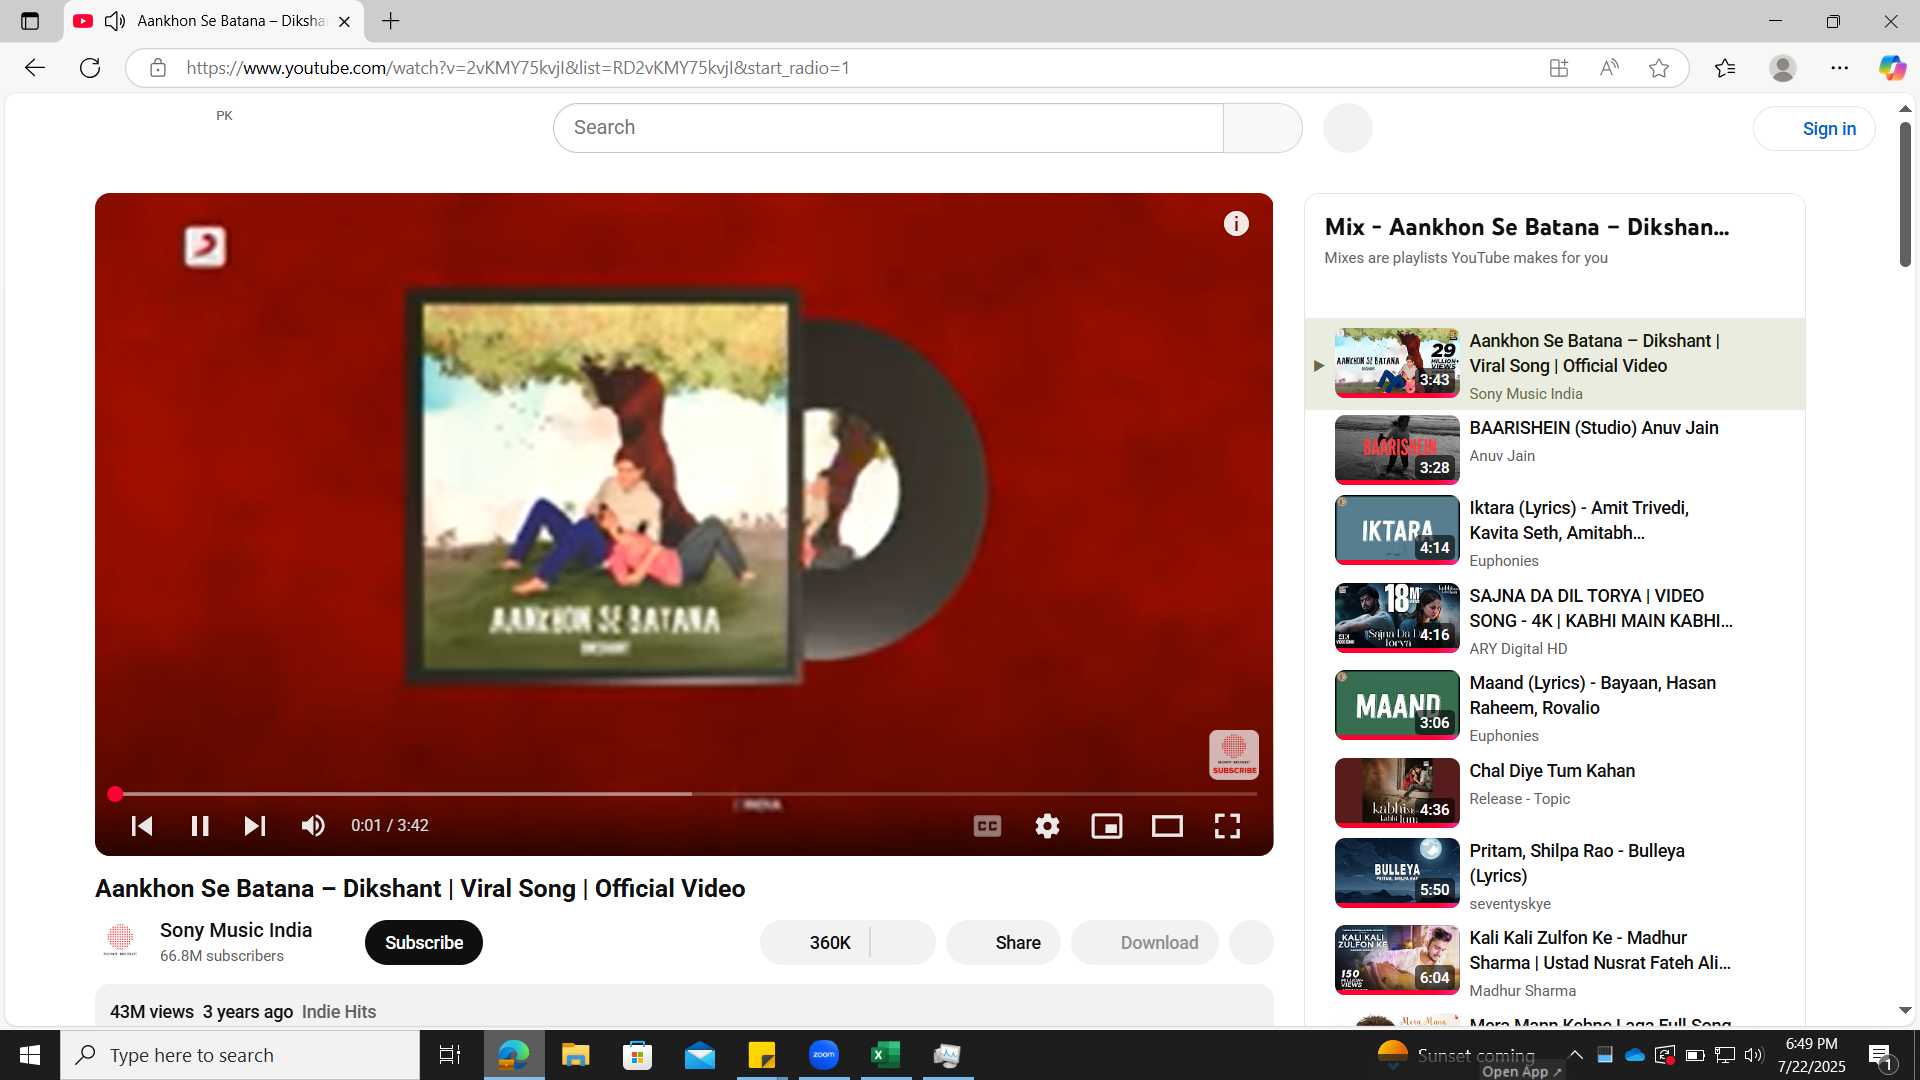Open a new browser tab

(x=391, y=21)
